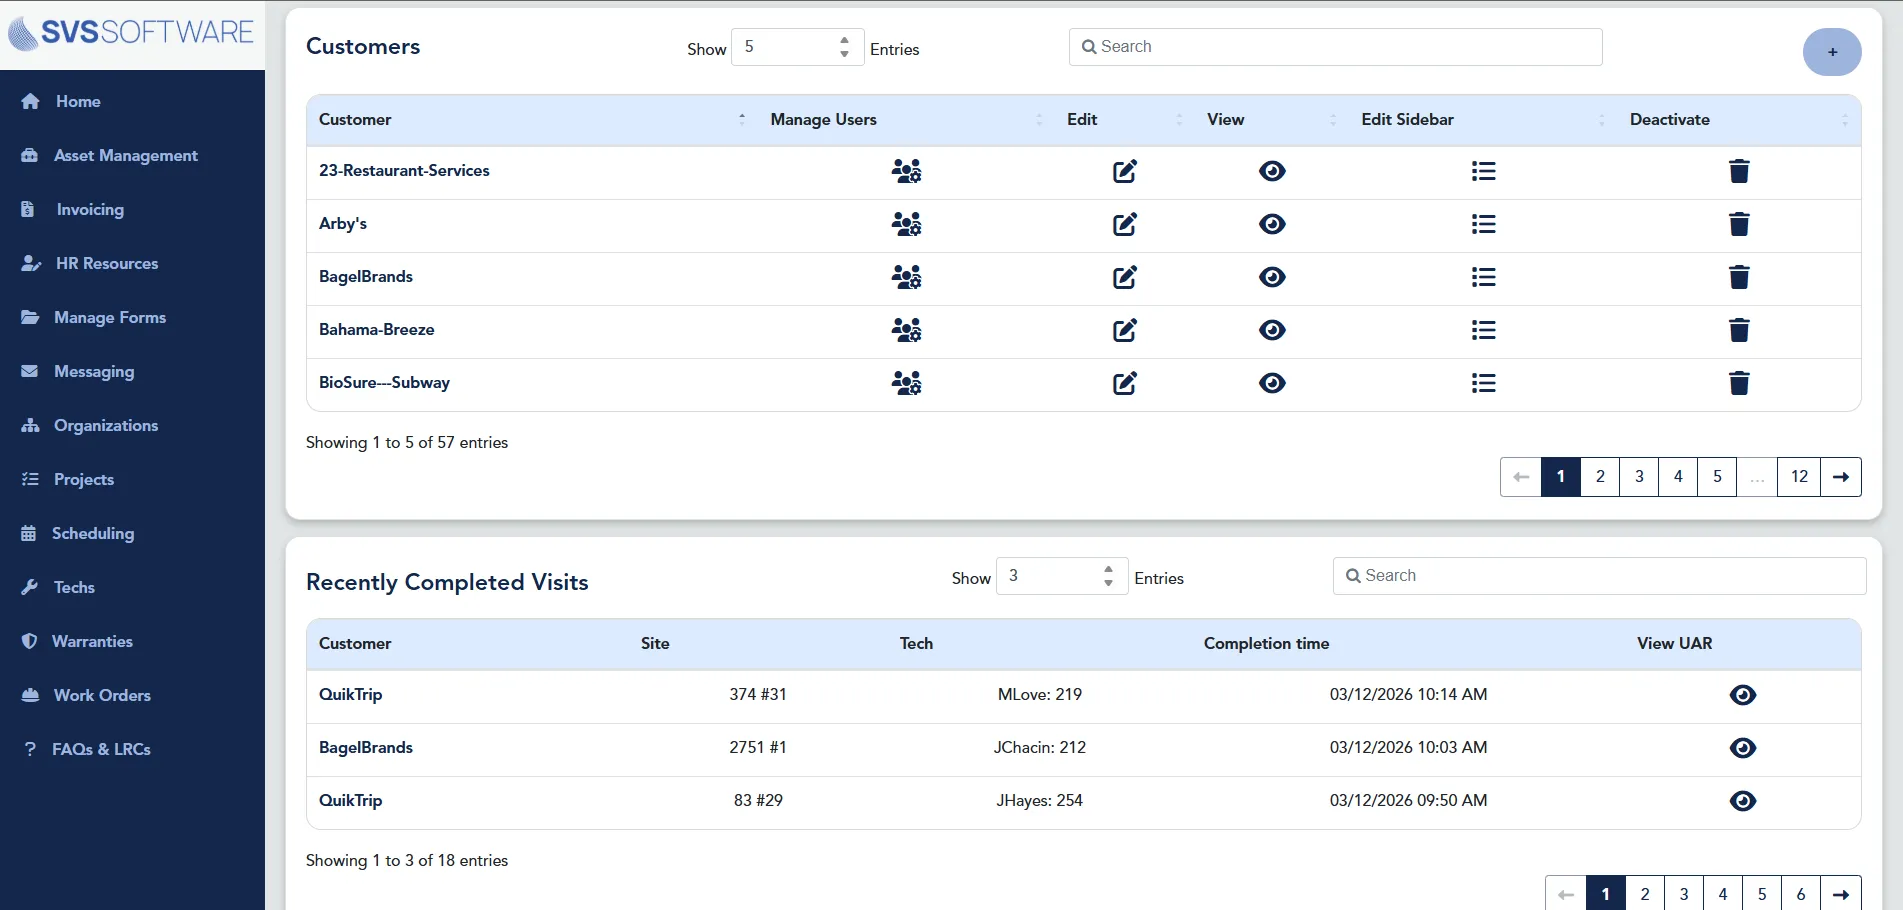Viewport: 1903px width, 910px height.
Task: Click the Recently Completed Visits search box
Action: tap(1600, 576)
